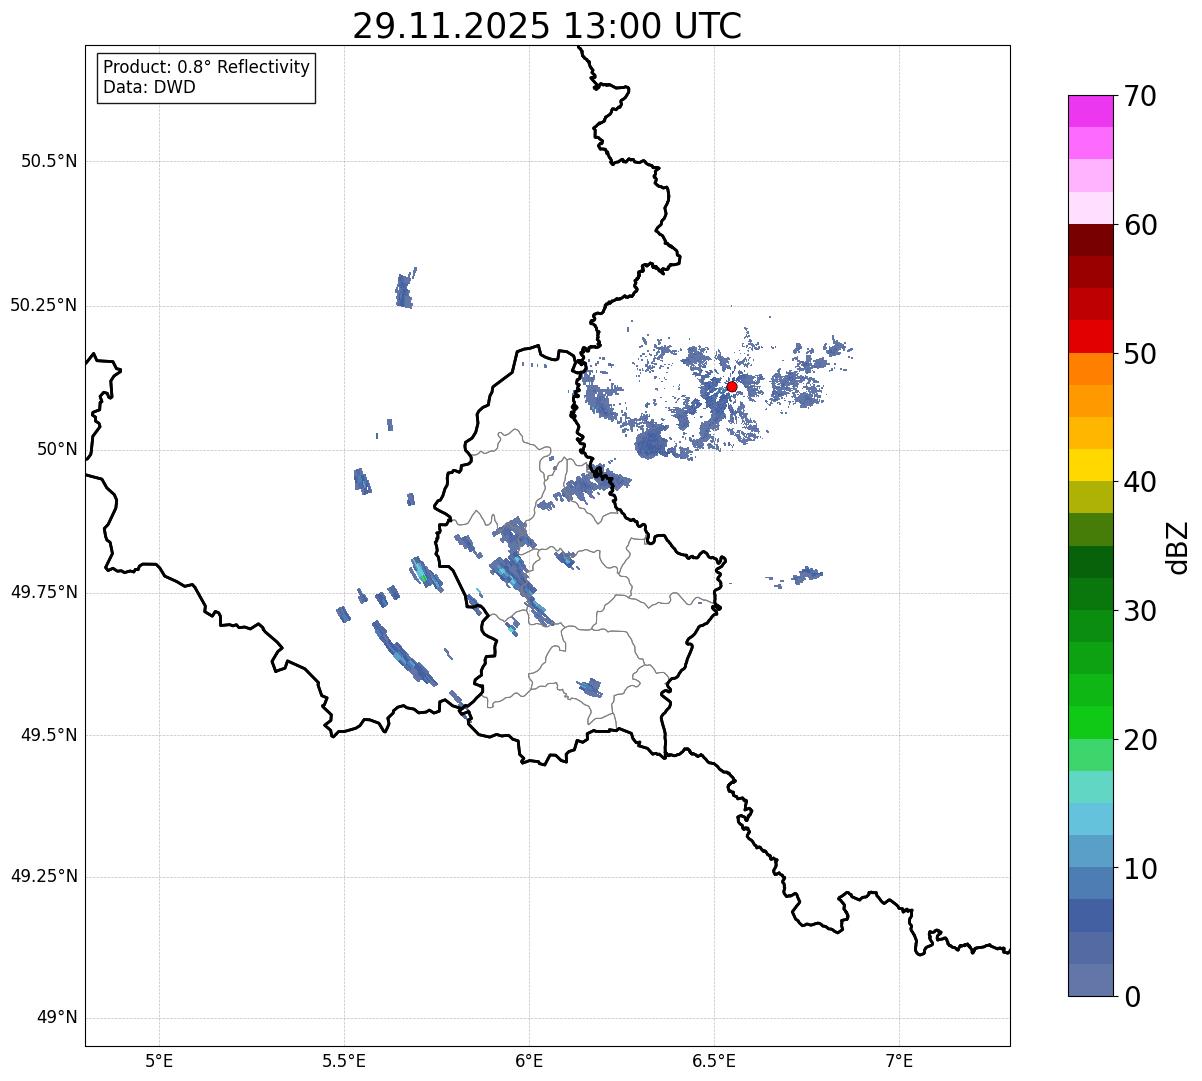Image resolution: width=1202 pixels, height=1081 pixels.
Task: Select the 7°E longitude tick label
Action: 899,1060
